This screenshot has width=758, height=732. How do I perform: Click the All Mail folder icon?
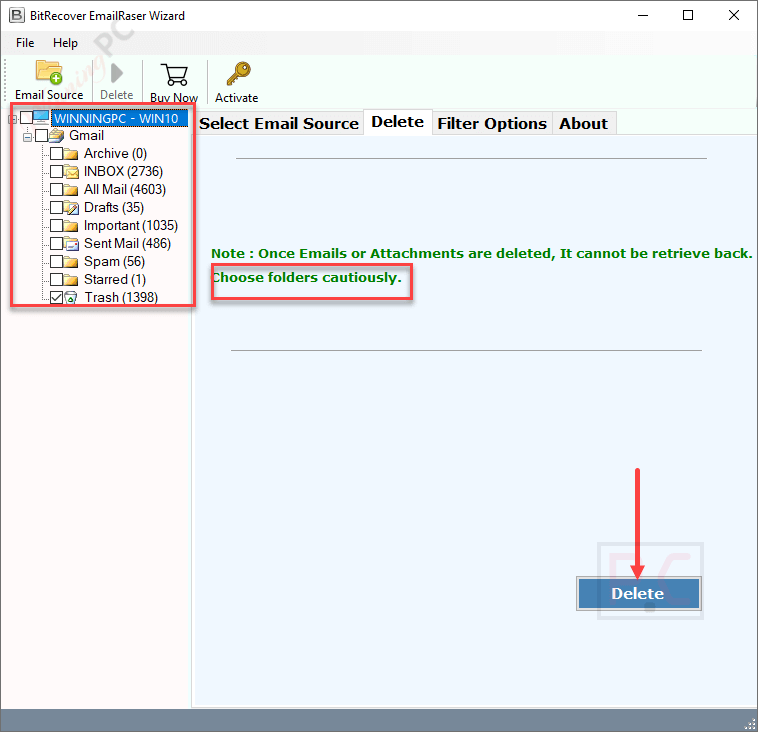71,190
